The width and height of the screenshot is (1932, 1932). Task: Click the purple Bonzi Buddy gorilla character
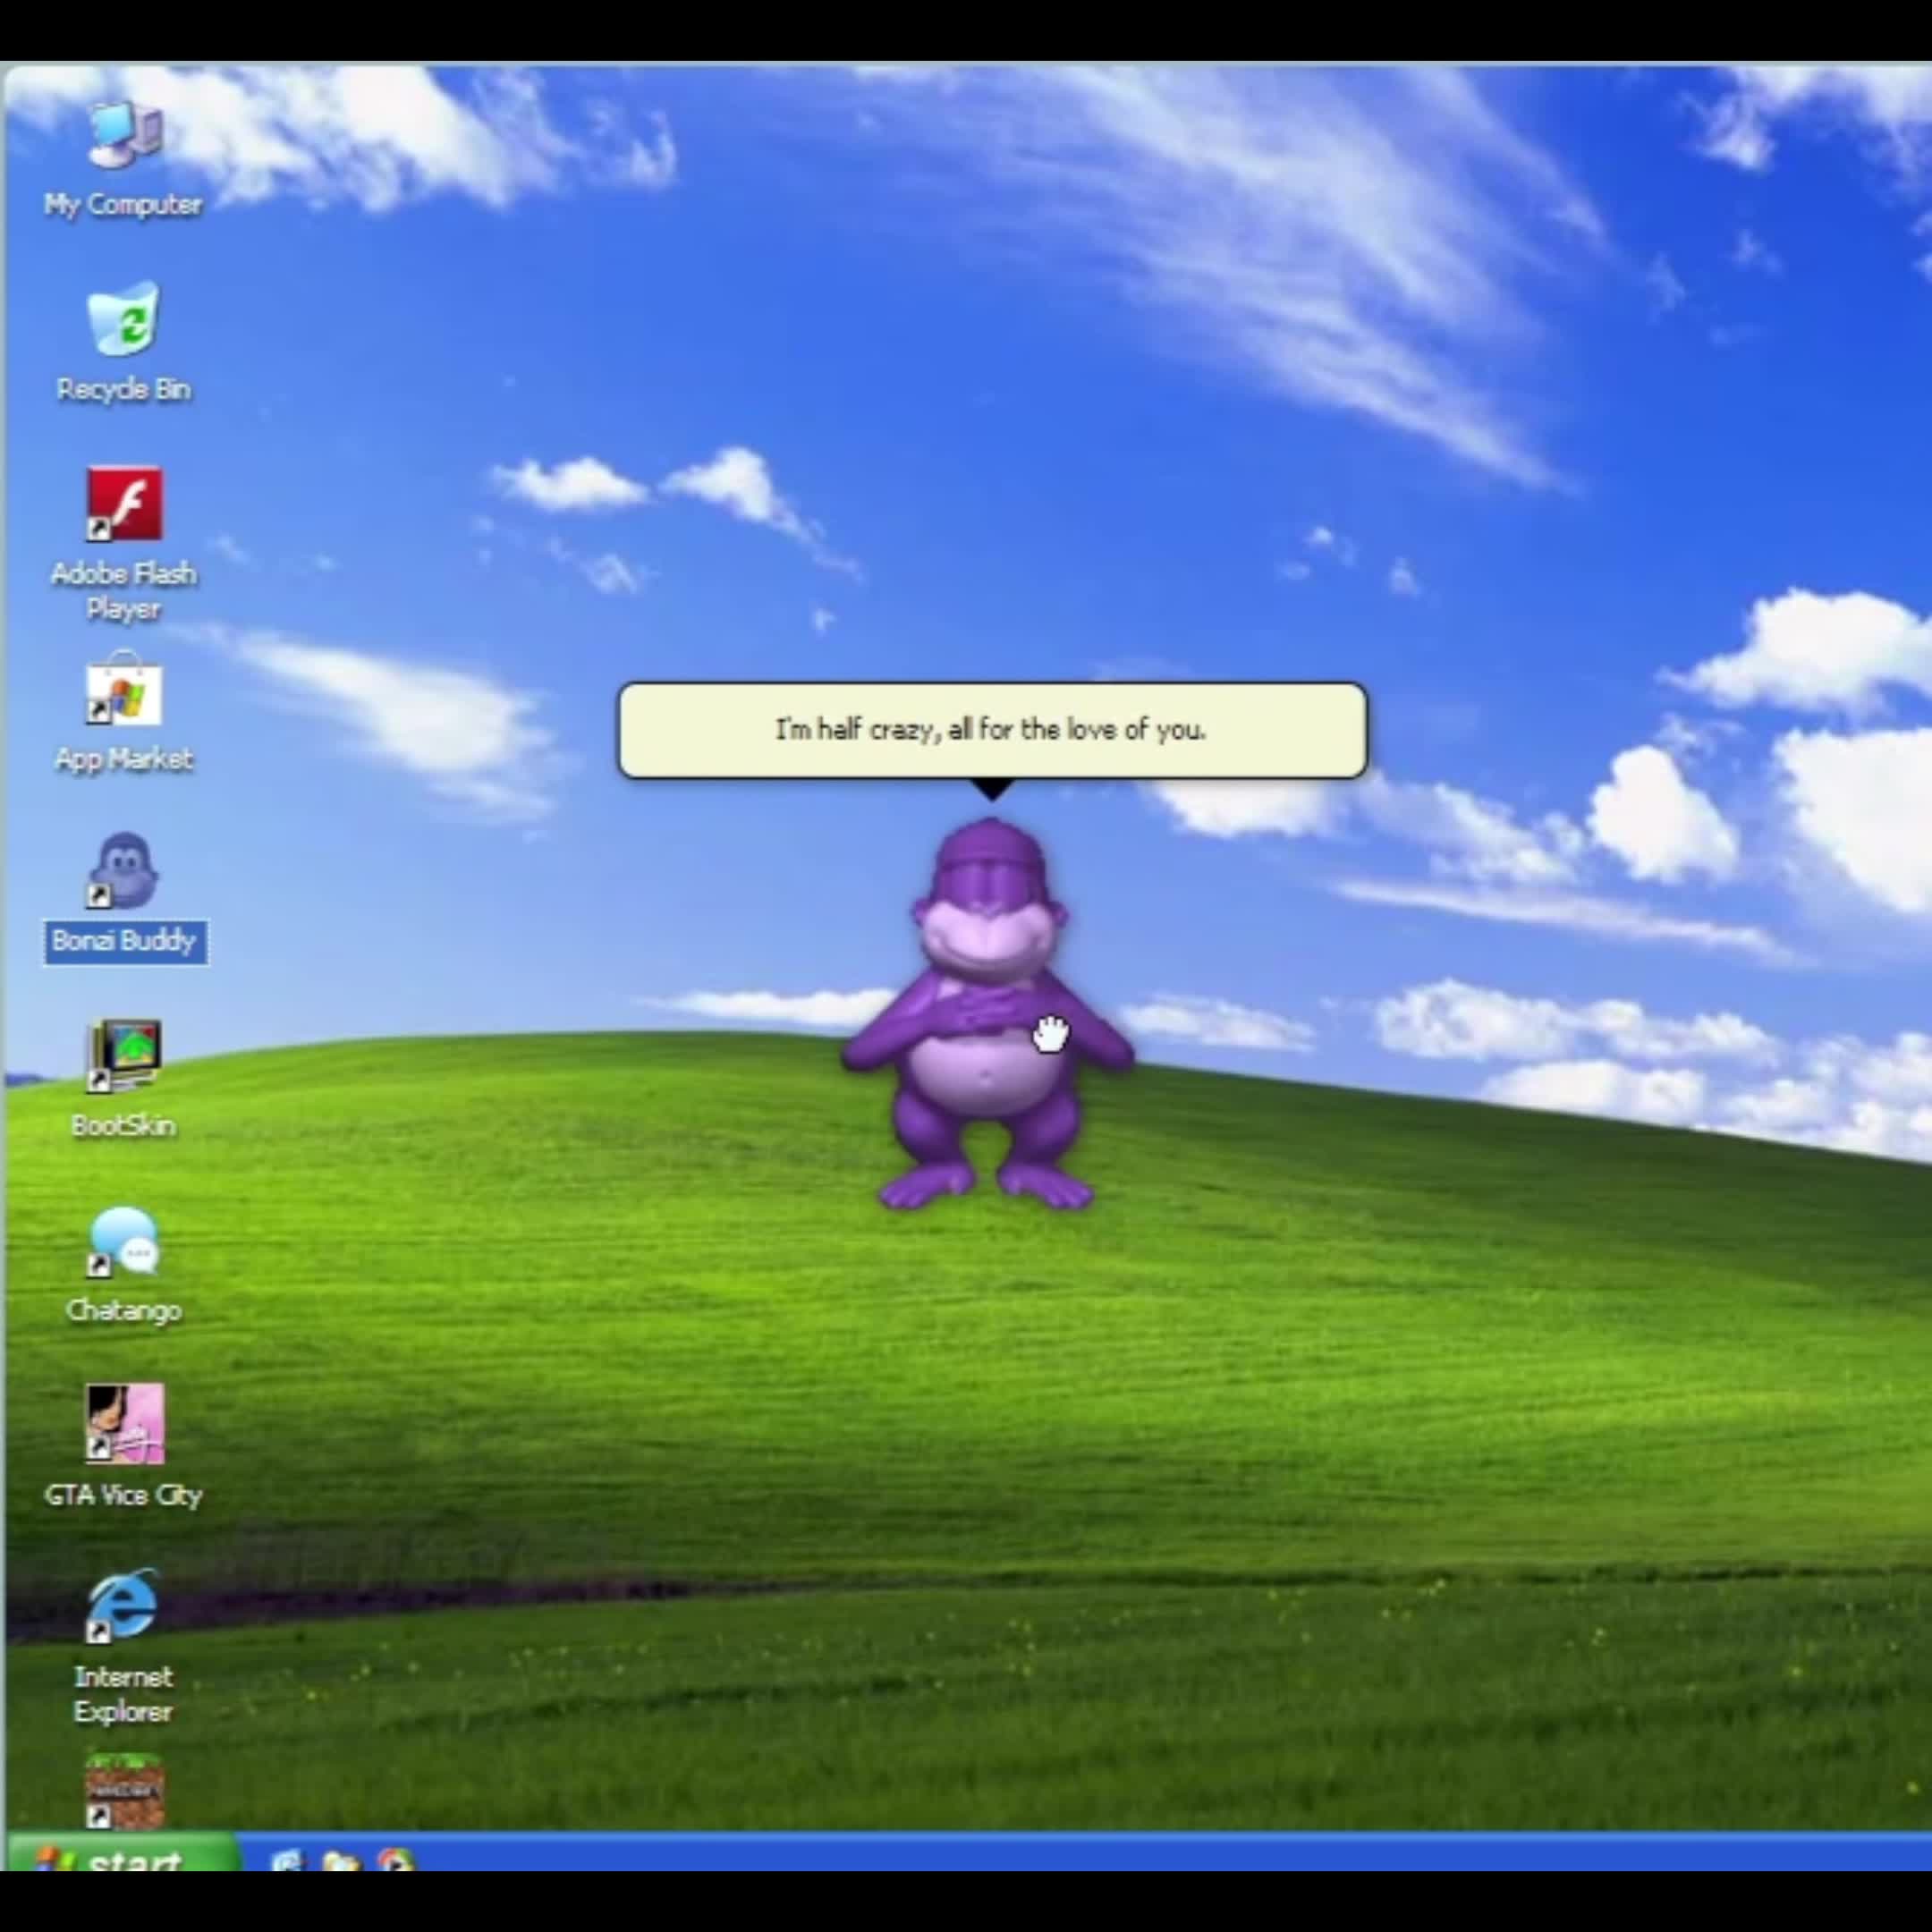pyautogui.click(x=988, y=1014)
